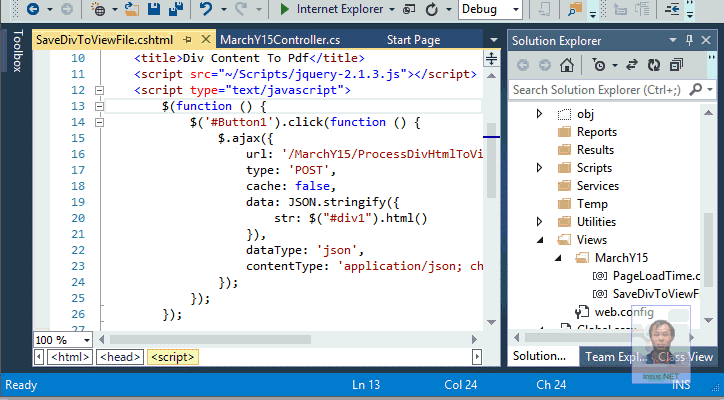
Task: Expand the Utilities folder node
Action: point(539,222)
